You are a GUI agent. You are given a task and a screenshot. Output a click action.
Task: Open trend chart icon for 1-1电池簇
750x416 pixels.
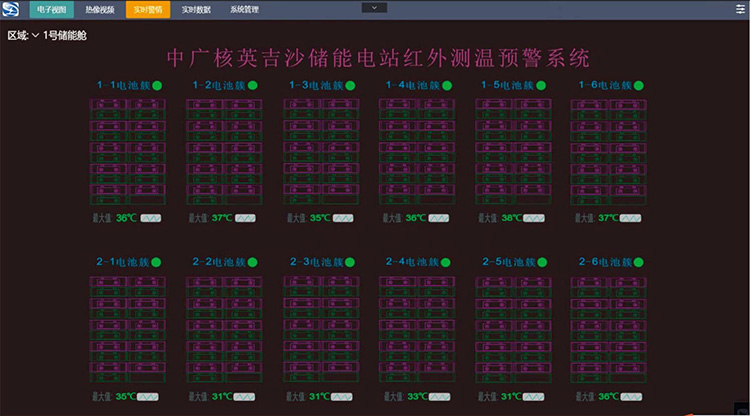click(151, 218)
